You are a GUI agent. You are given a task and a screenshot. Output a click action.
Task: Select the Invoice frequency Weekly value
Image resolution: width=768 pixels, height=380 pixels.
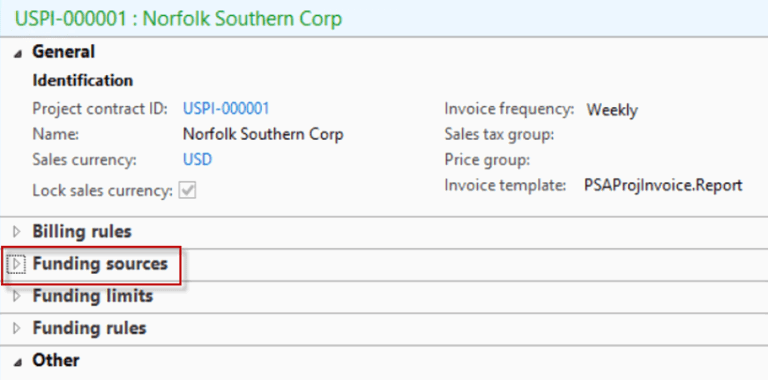(612, 110)
